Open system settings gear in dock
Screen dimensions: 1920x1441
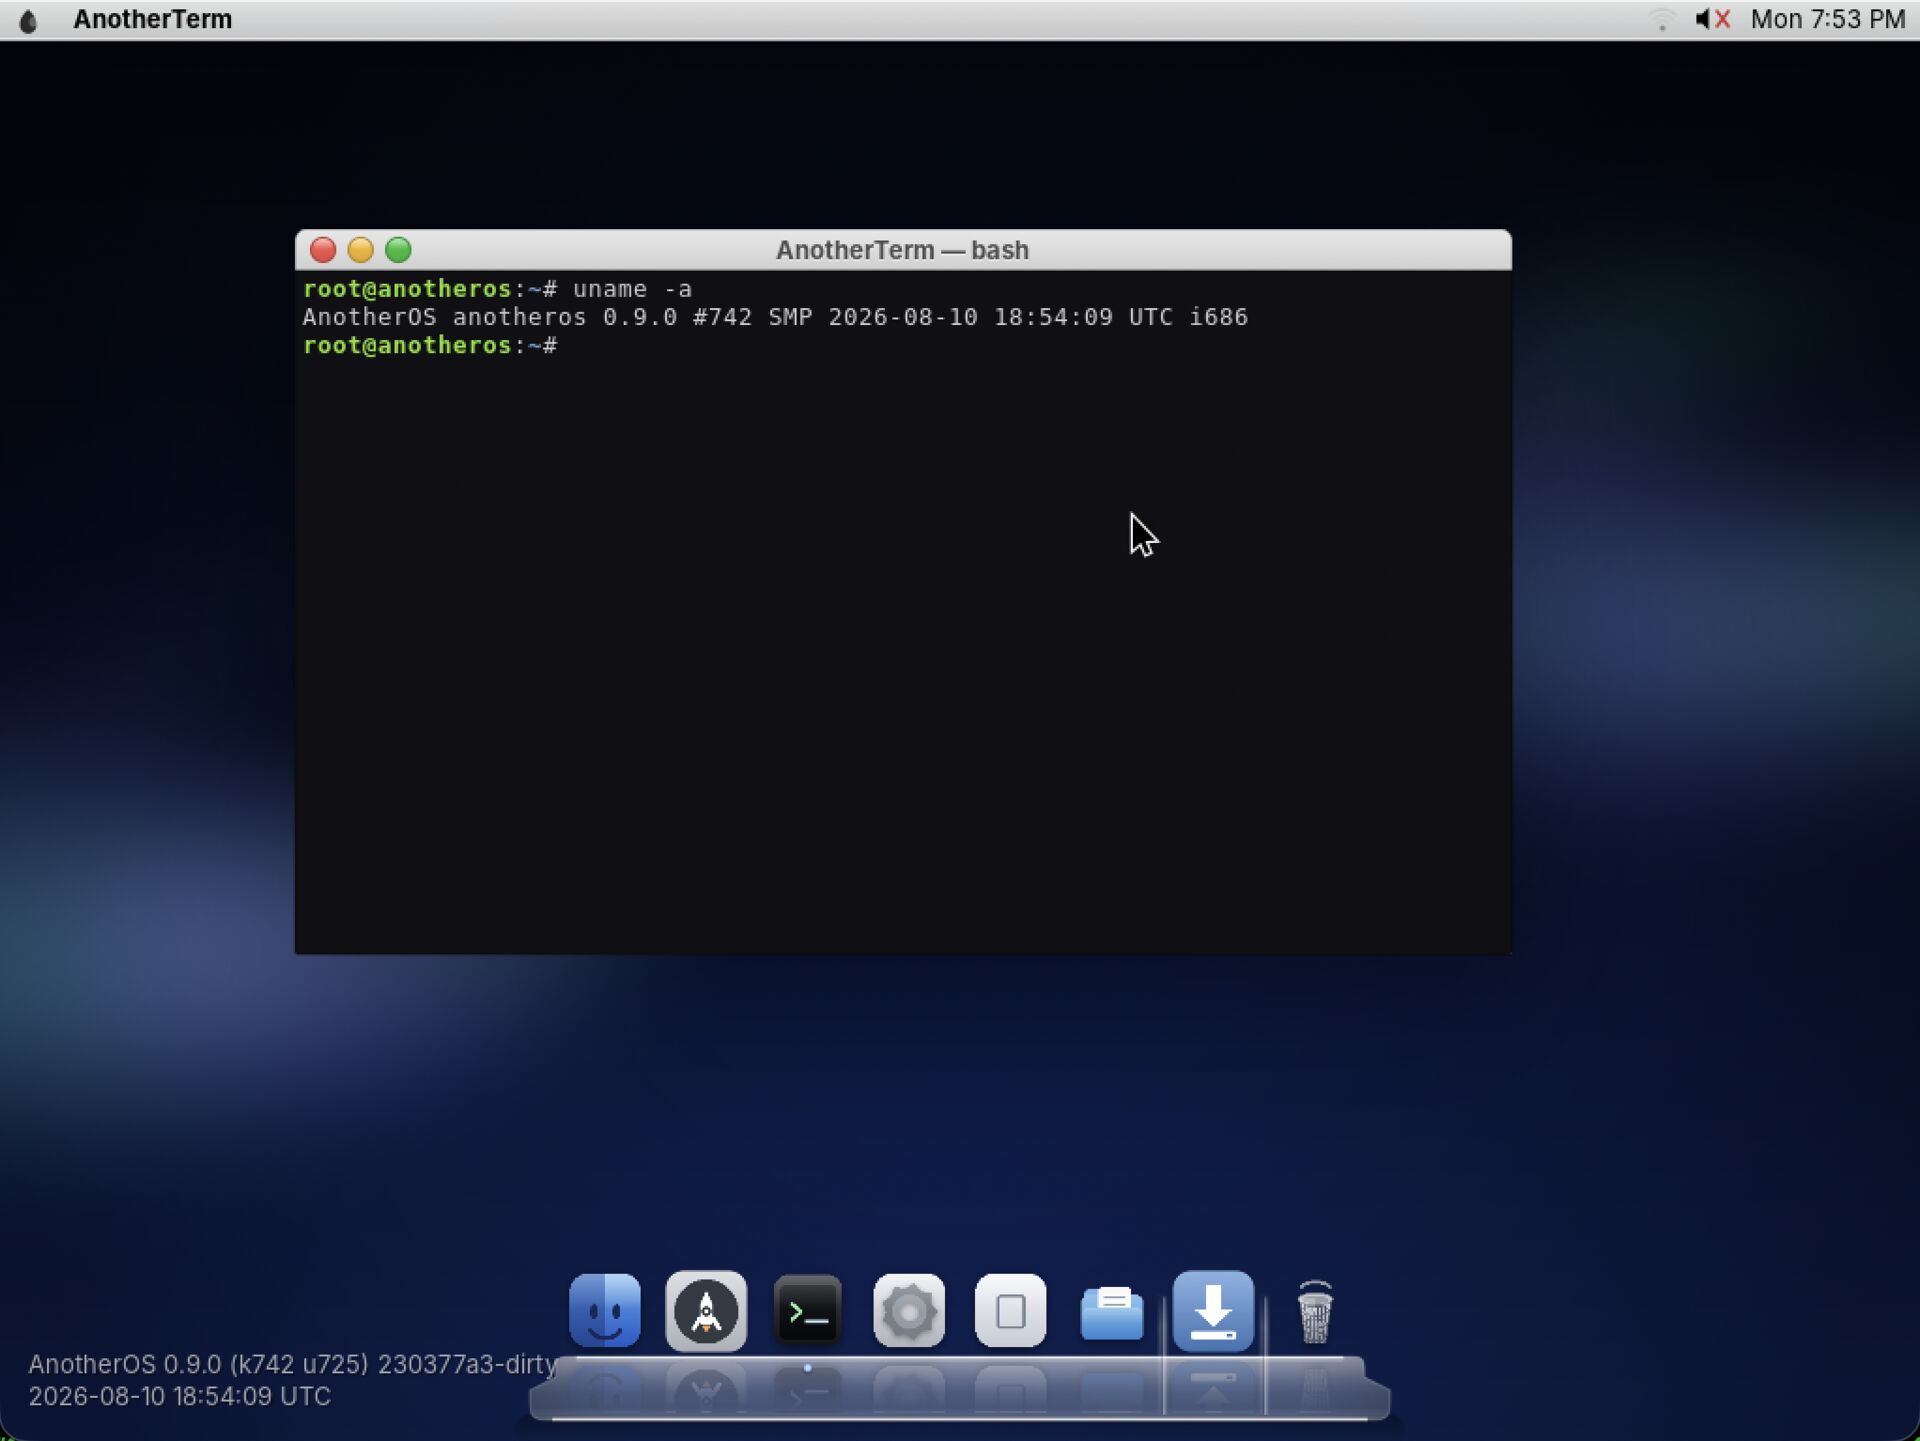coord(909,1311)
